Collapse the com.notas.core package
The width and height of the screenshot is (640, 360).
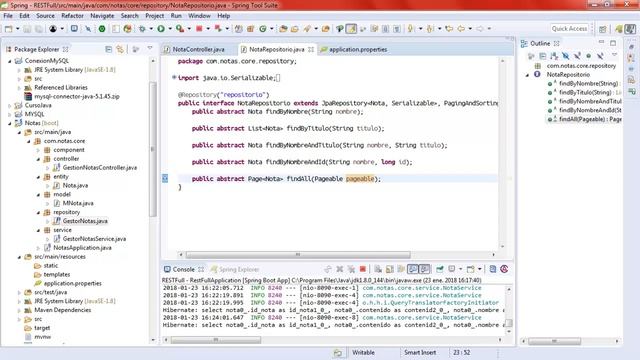click(x=29, y=141)
